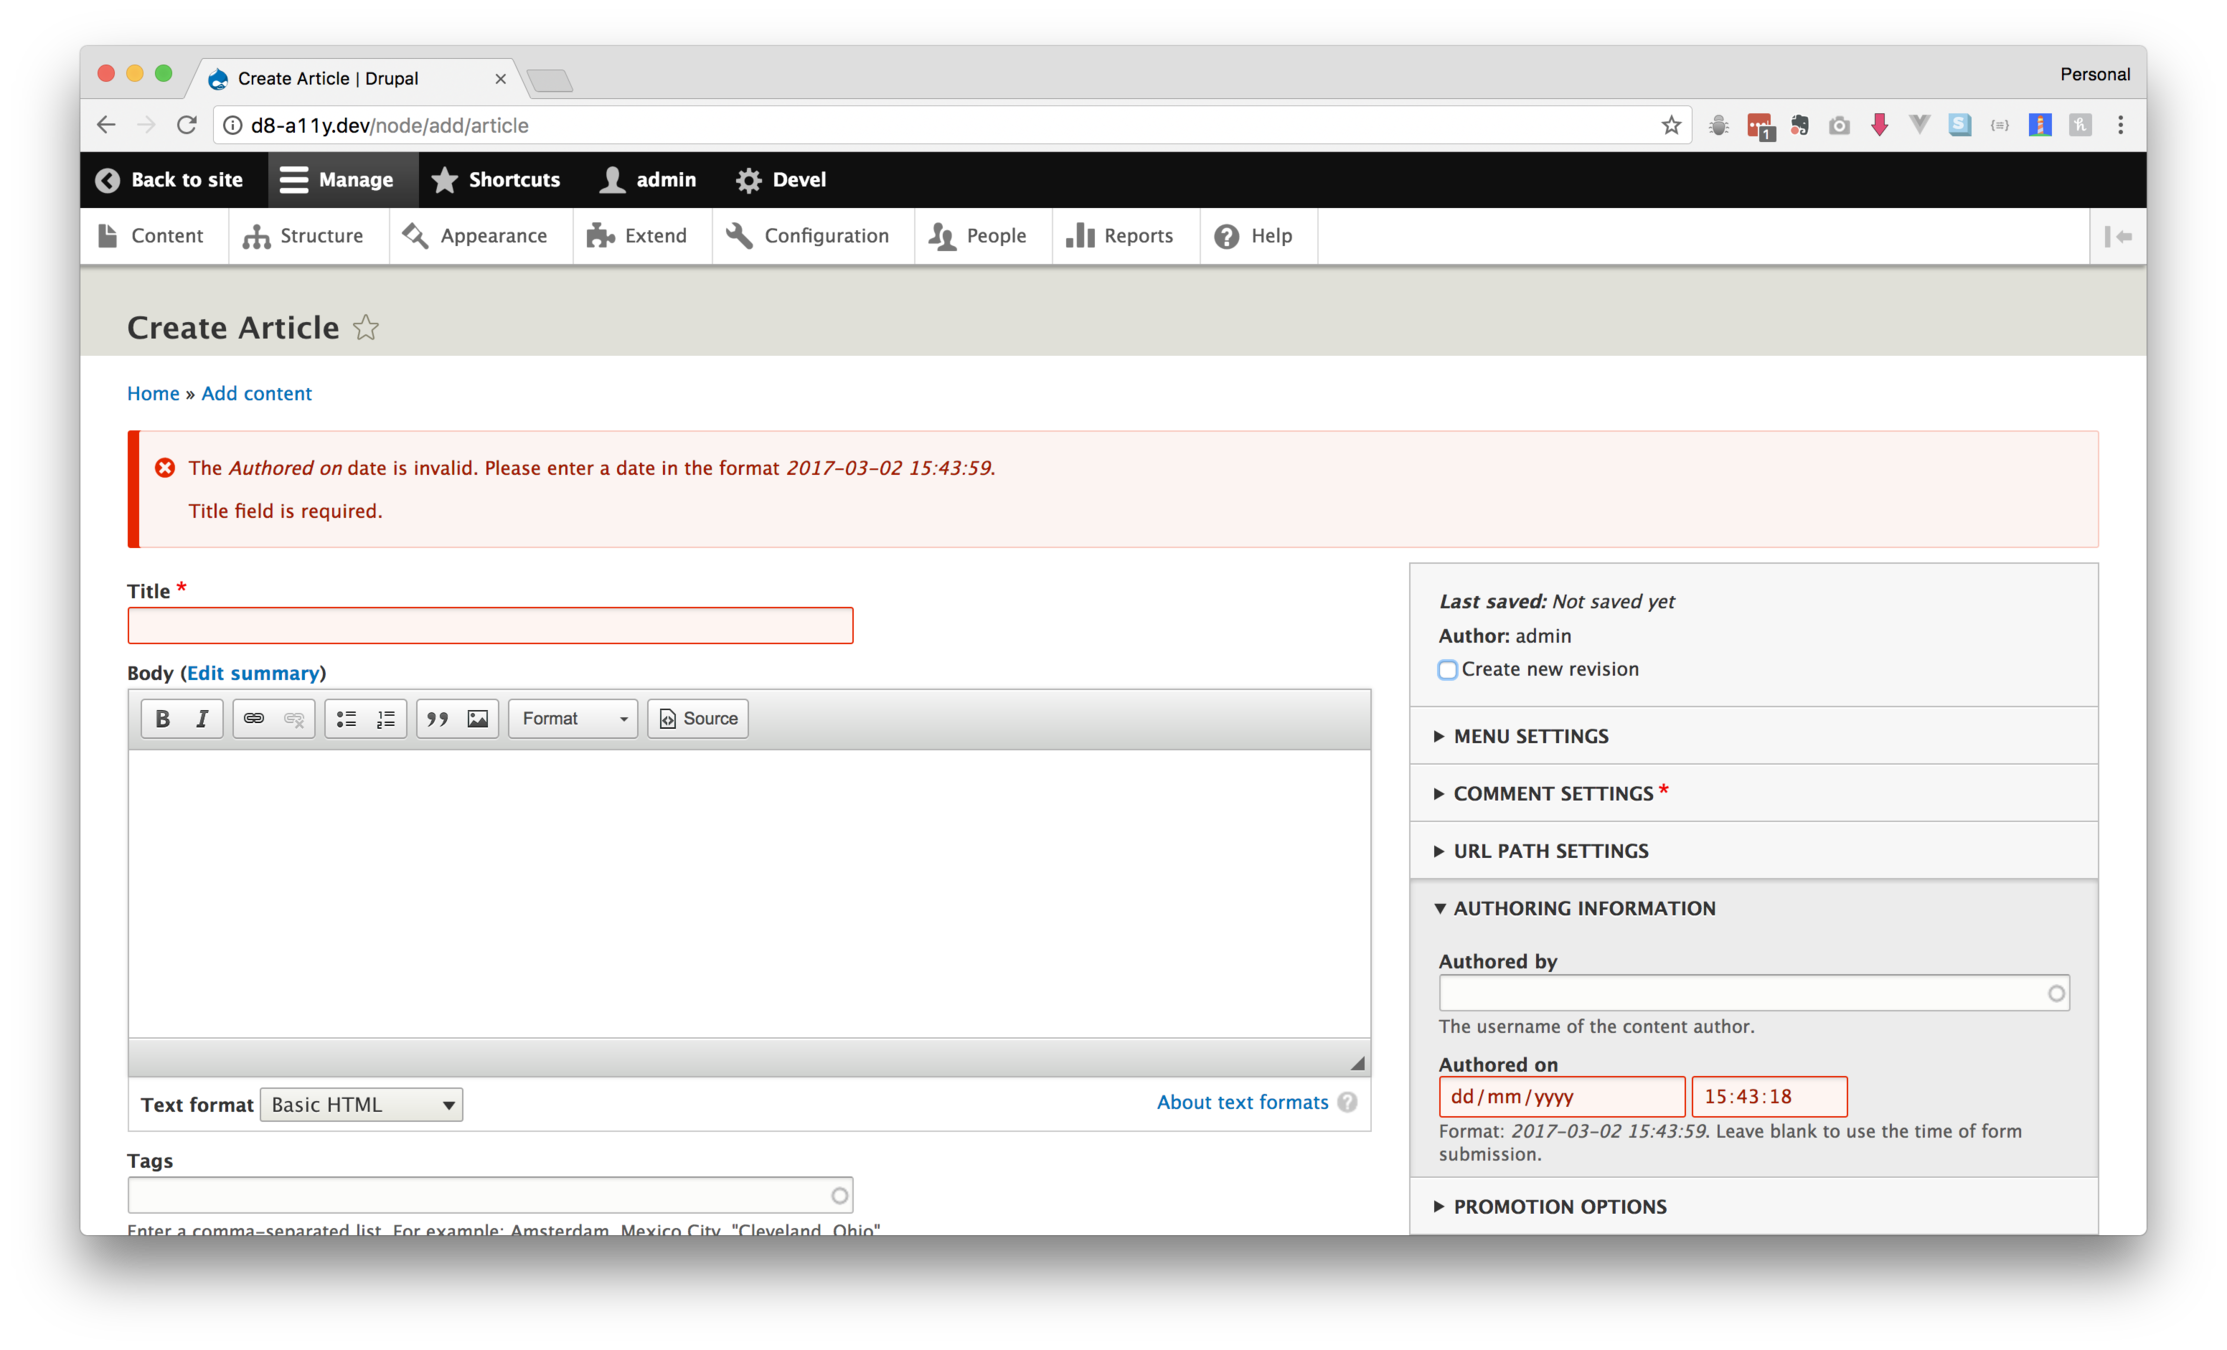This screenshot has width=2227, height=1350.
Task: Expand Menu Settings section
Action: click(x=1530, y=736)
